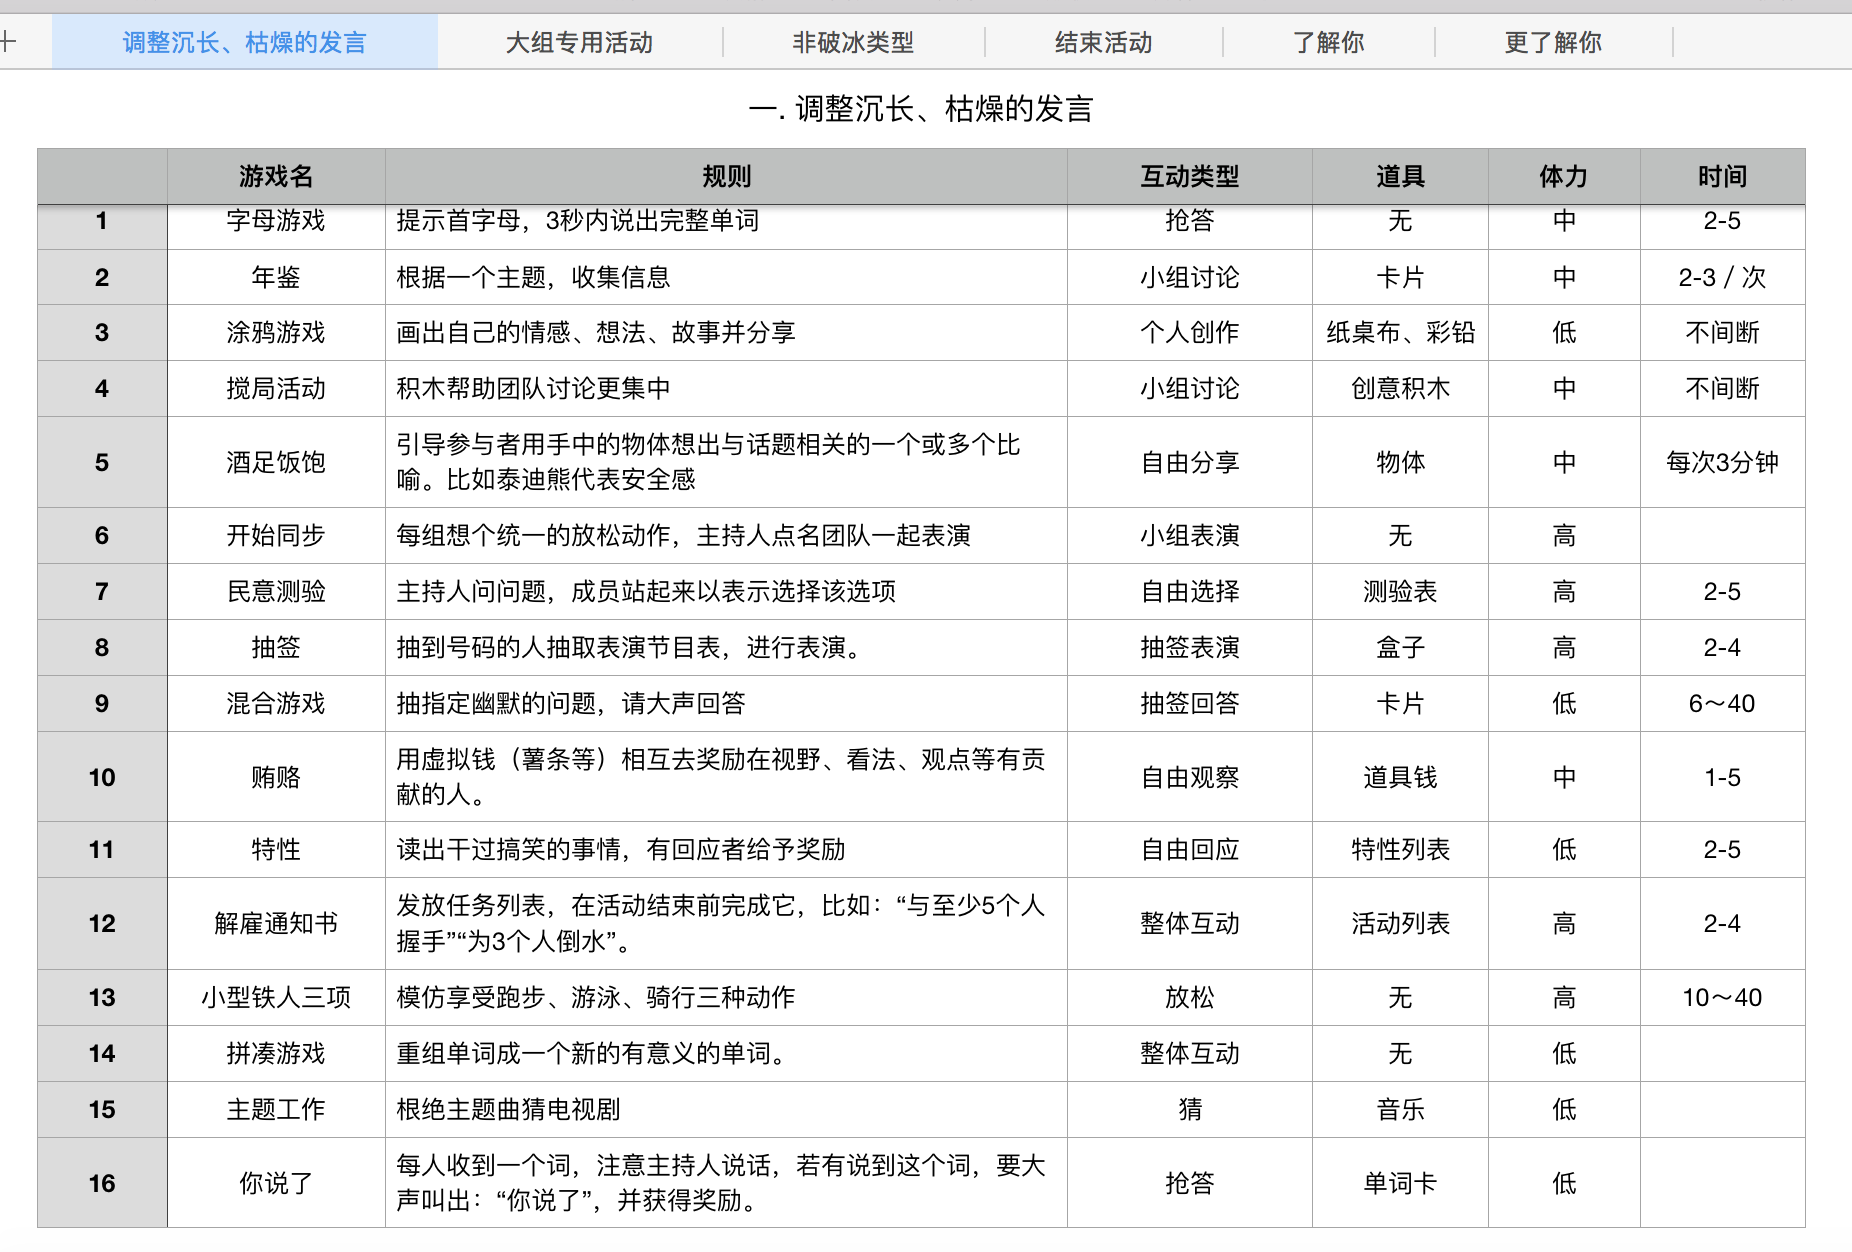Select the 2-3 / 次 time cell

tap(1722, 277)
